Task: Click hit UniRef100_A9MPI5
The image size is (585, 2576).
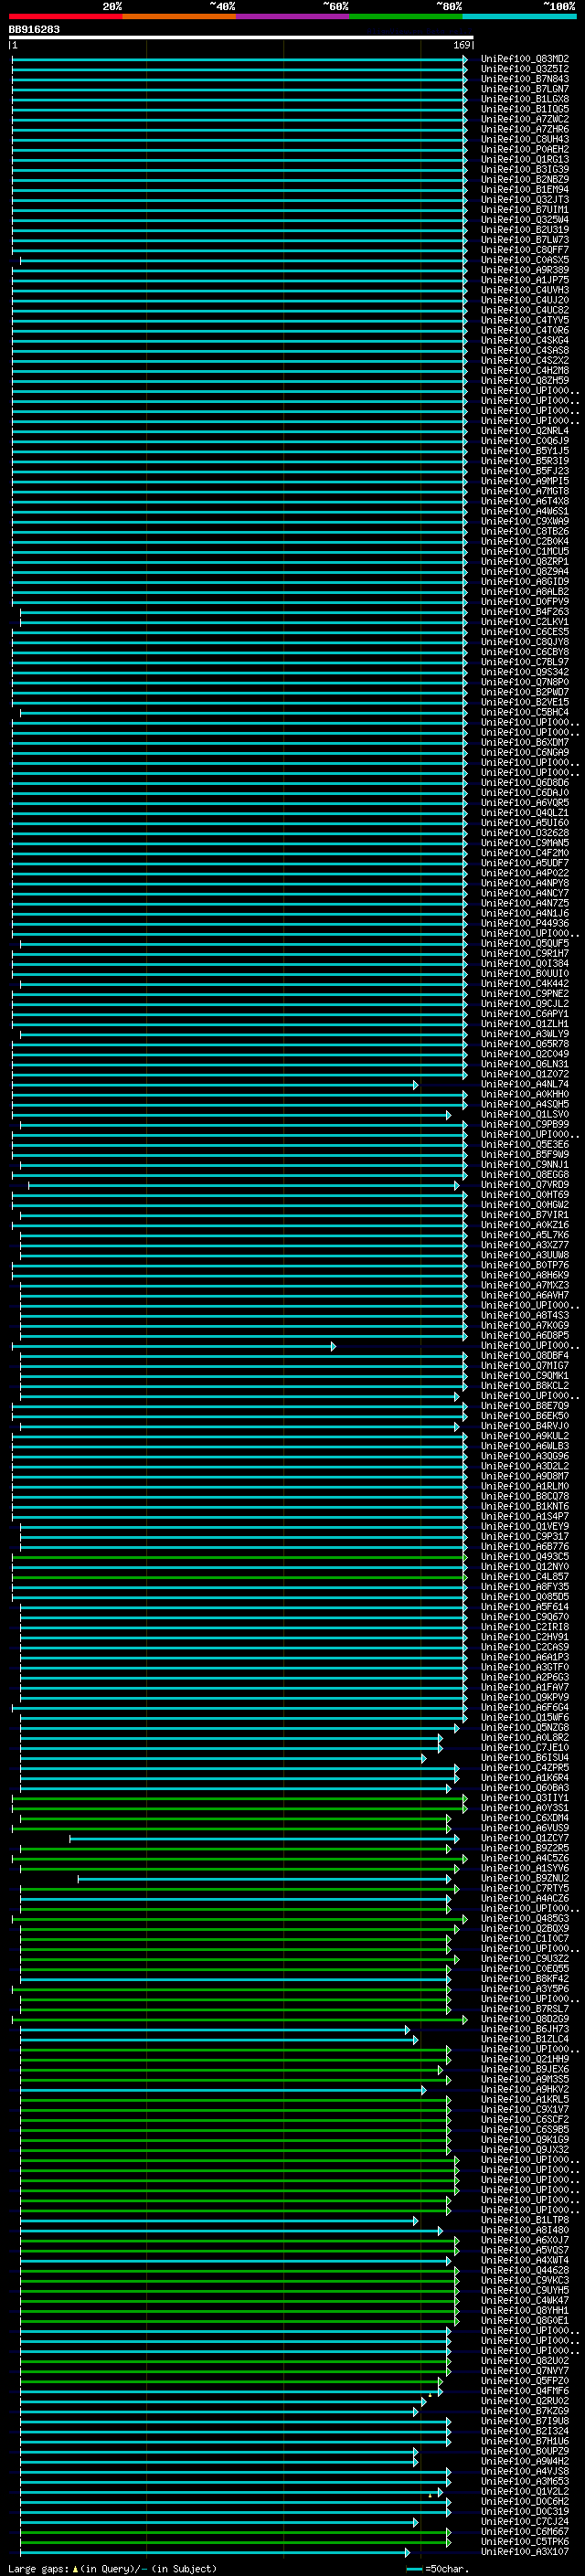Action: point(525,481)
